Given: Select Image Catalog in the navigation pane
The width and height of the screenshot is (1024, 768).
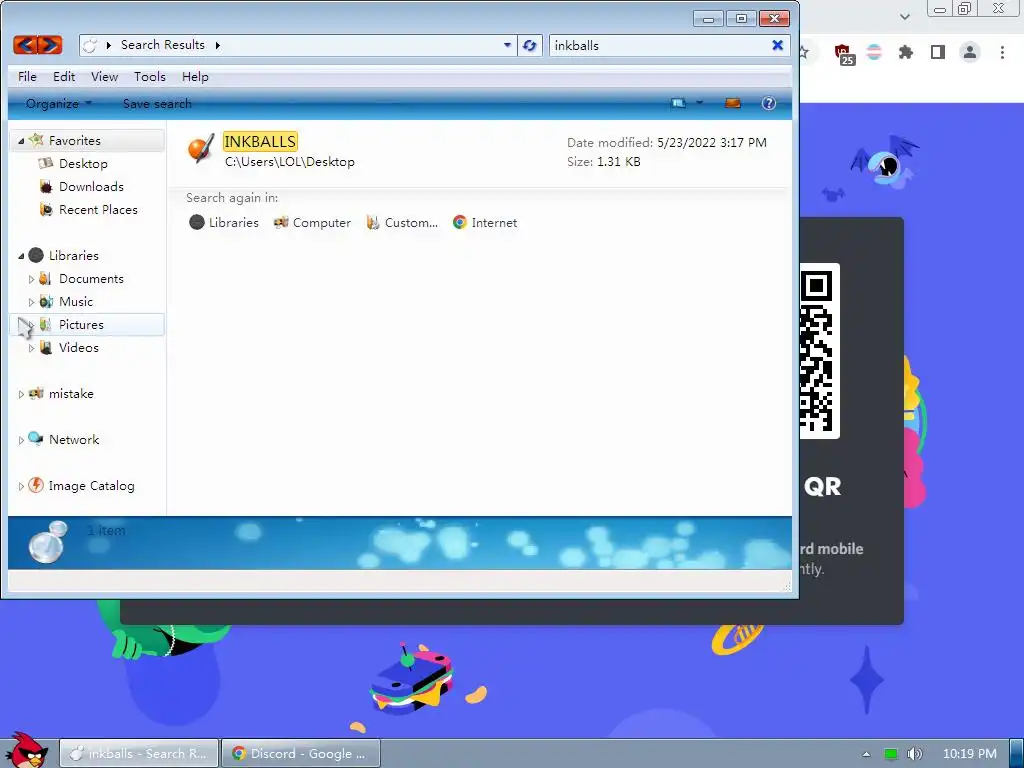Looking at the screenshot, I should [91, 486].
